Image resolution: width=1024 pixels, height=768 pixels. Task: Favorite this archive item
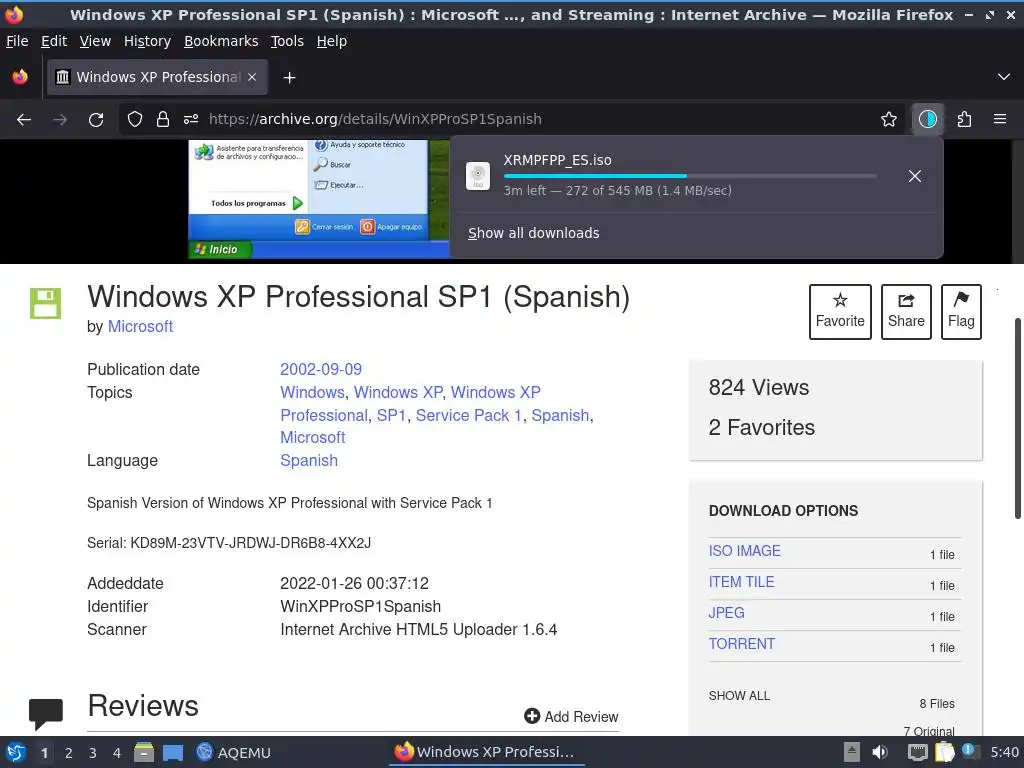point(840,312)
